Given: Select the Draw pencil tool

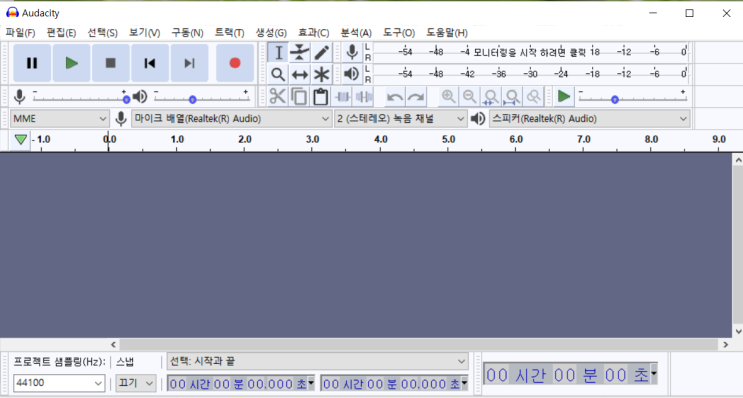Looking at the screenshot, I should click(x=322, y=52).
